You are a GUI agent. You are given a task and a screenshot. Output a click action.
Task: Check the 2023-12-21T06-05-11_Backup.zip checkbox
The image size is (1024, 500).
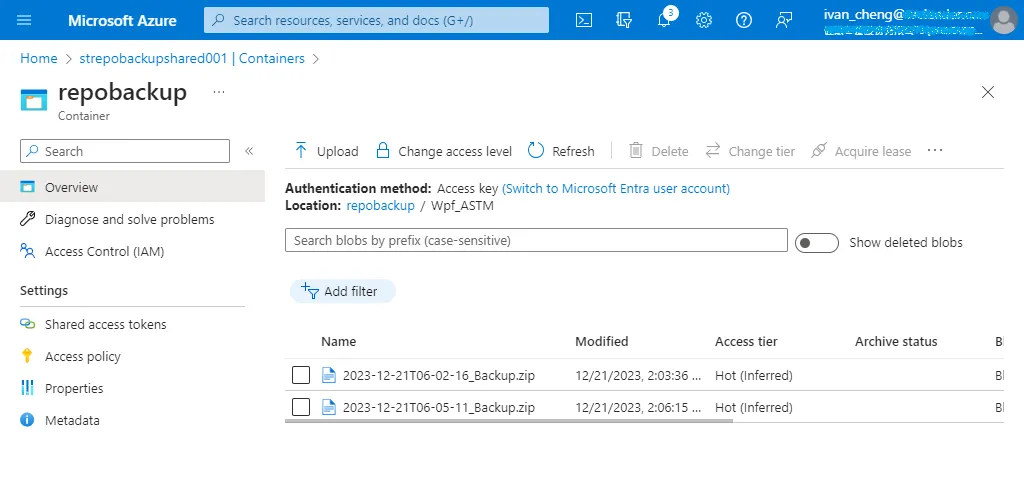coord(301,407)
